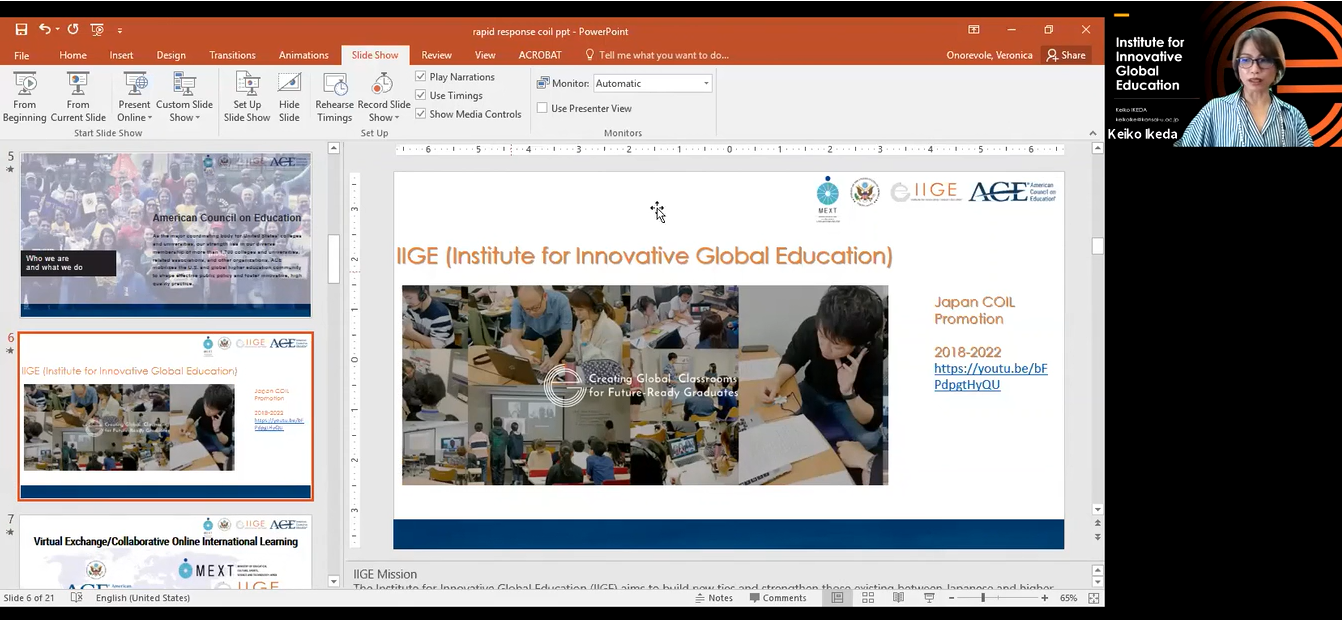Click the 65% zoom level
Image resolution: width=1342 pixels, height=620 pixels.
(1068, 598)
